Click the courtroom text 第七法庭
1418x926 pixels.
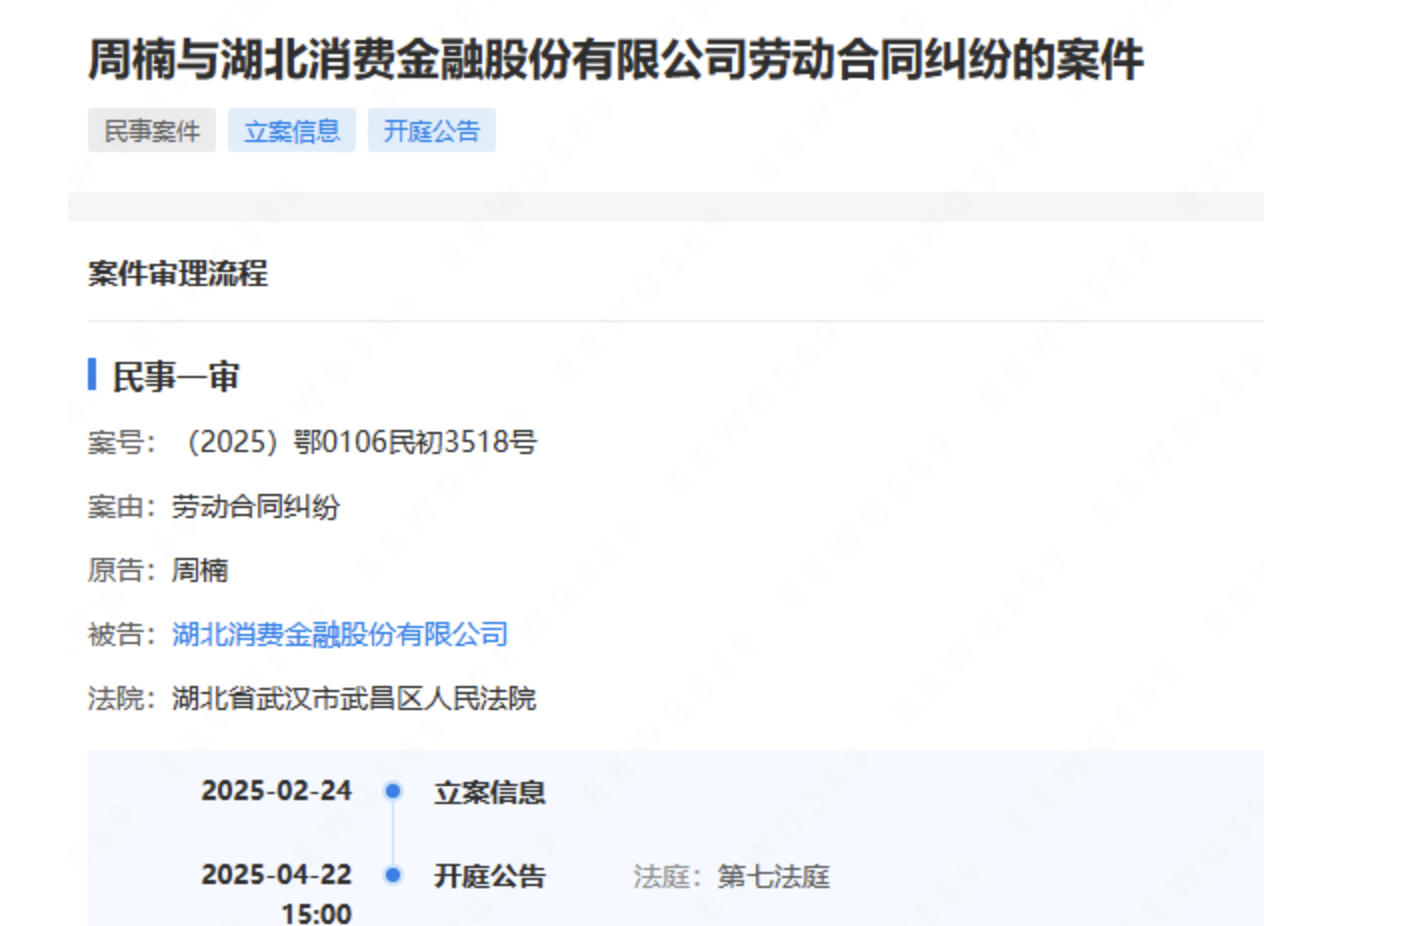pyautogui.click(x=773, y=877)
